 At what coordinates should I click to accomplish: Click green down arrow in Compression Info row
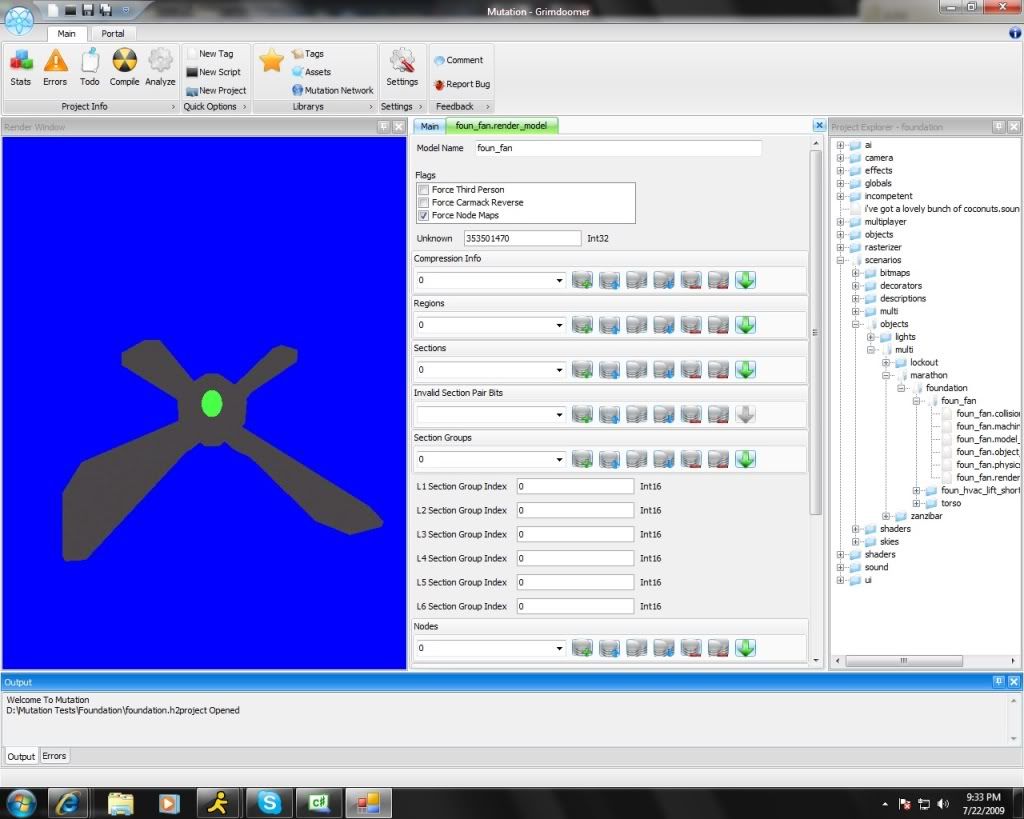tap(745, 280)
